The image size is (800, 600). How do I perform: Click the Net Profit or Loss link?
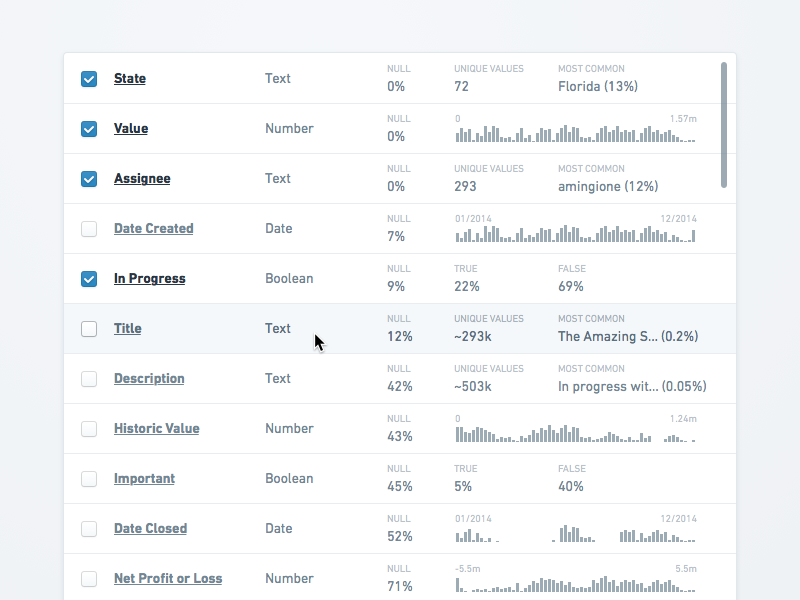tap(168, 579)
